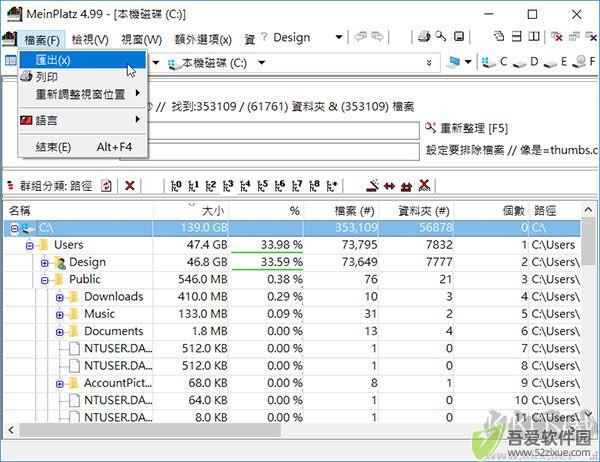Image resolution: width=600 pixels, height=462 pixels.
Task: Collapse the Public folder node
Action: [x=44, y=280]
